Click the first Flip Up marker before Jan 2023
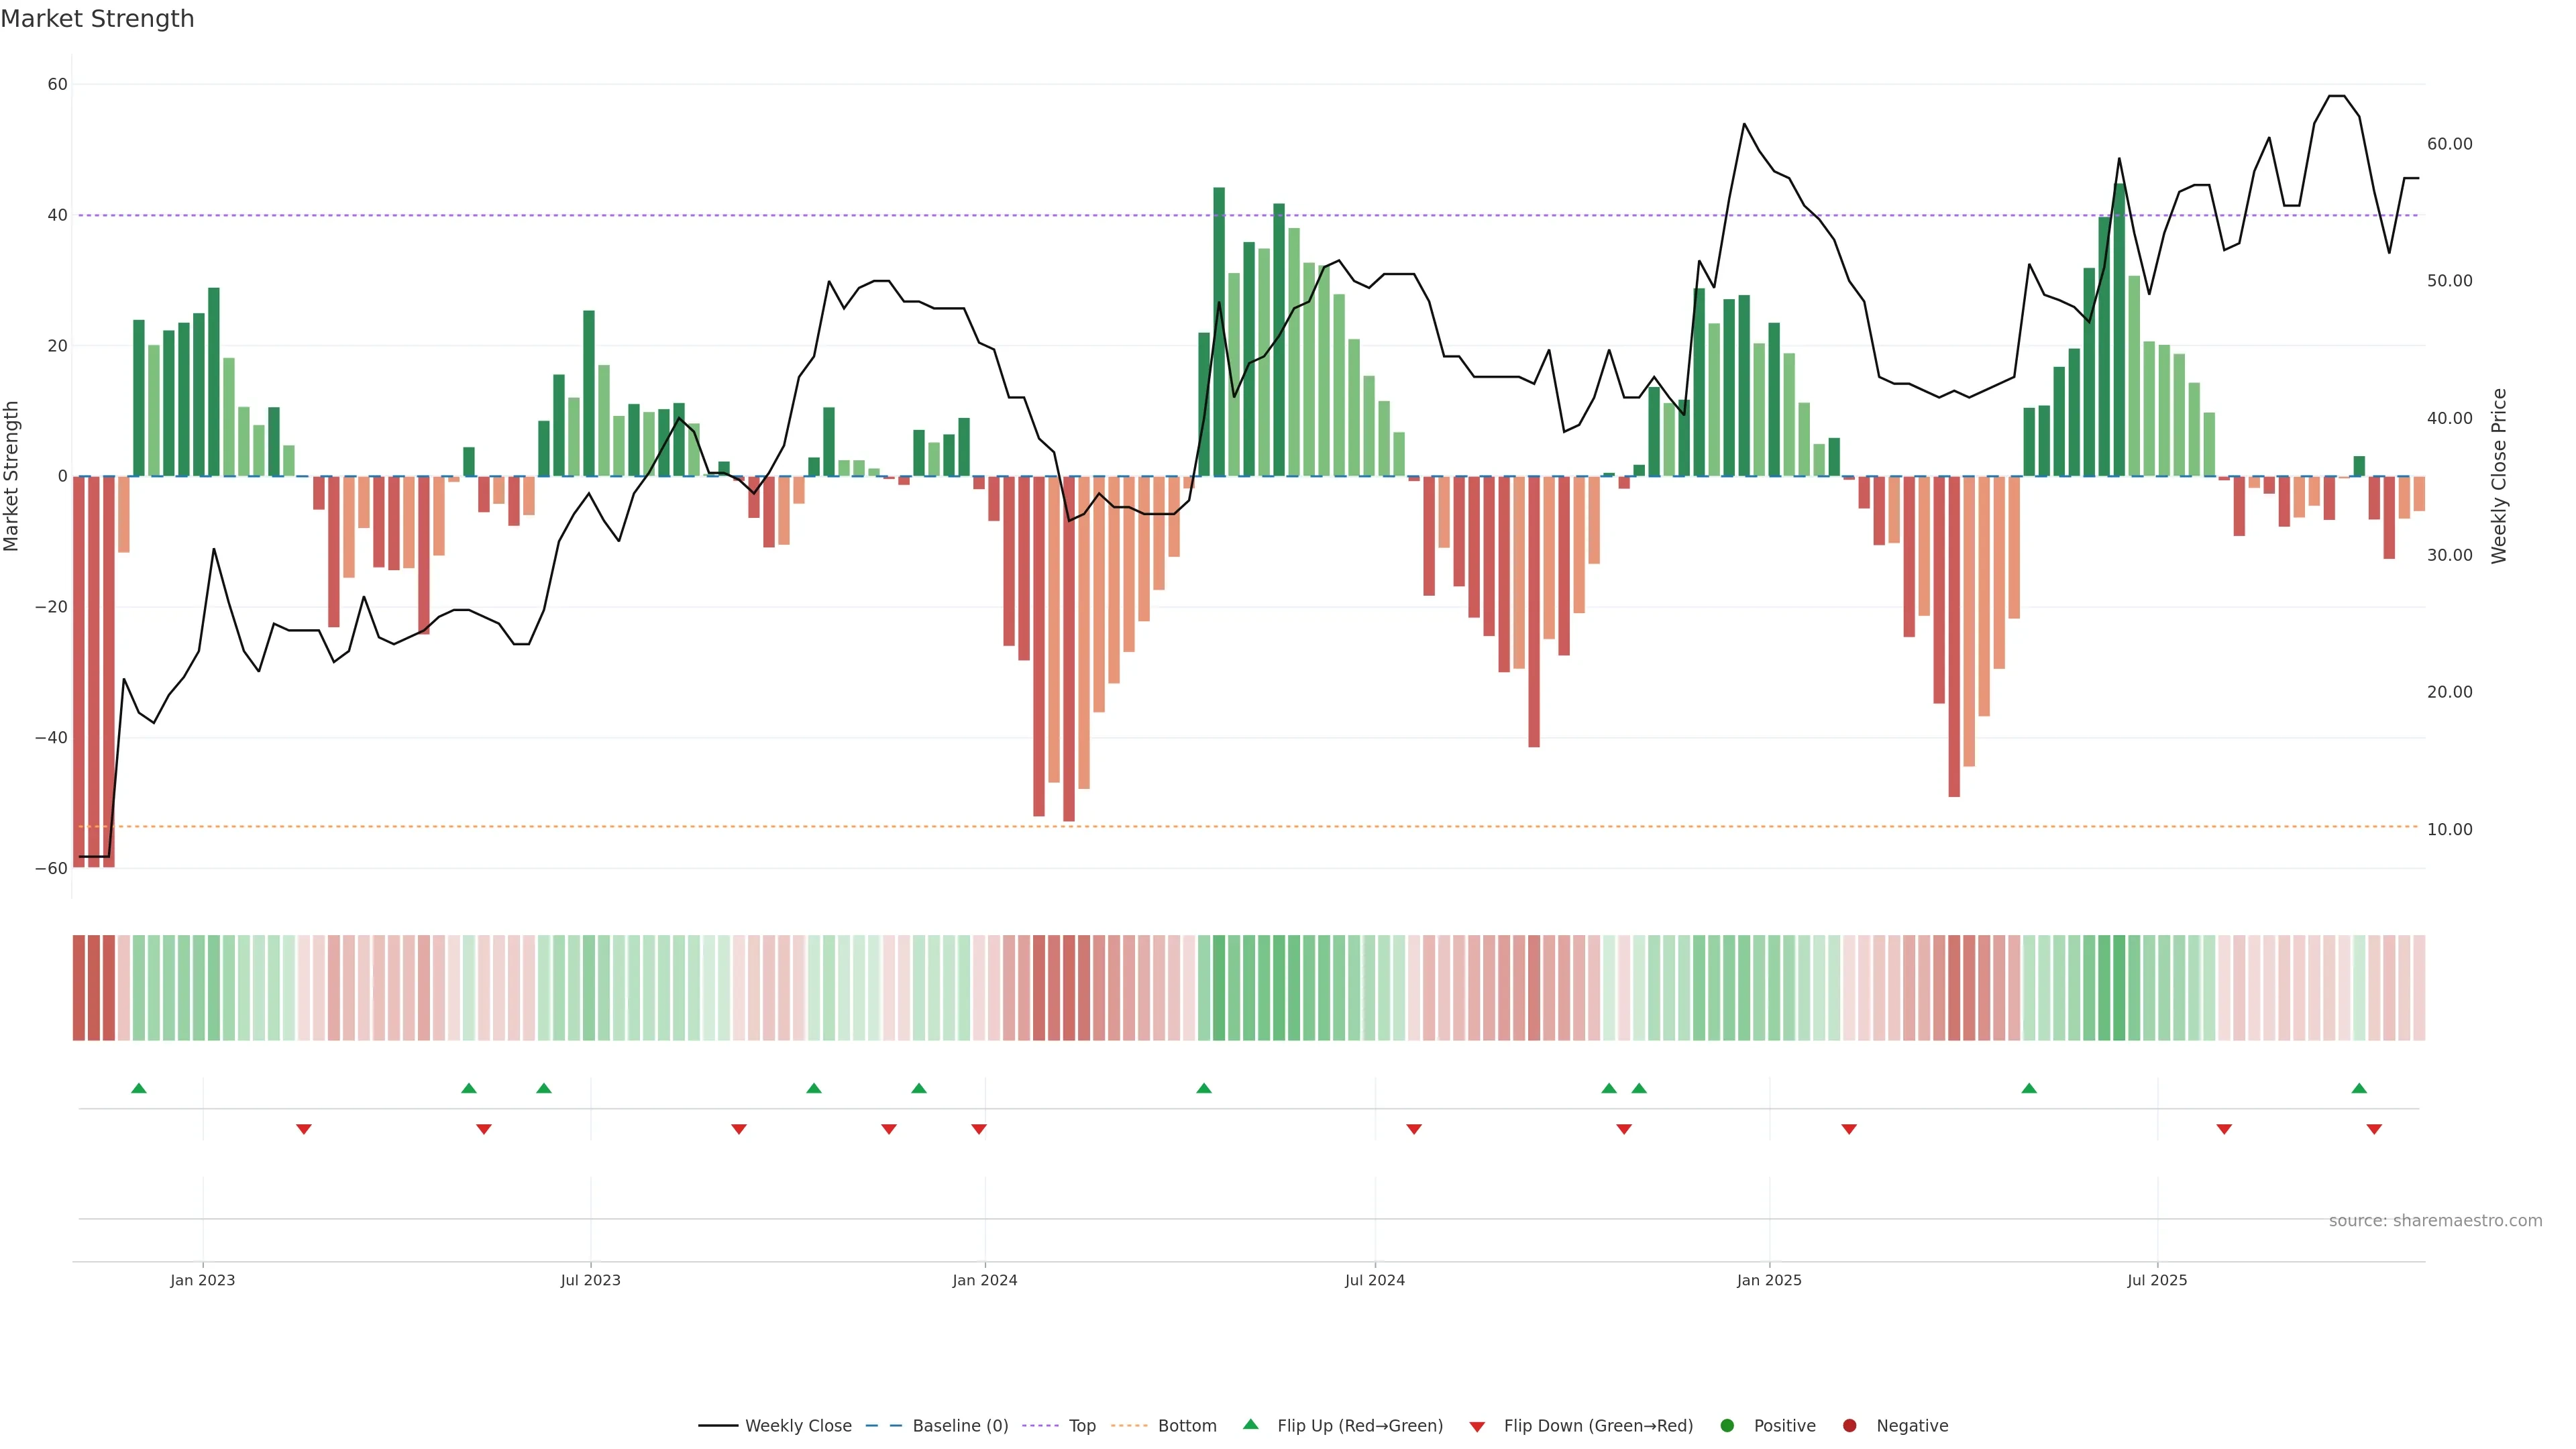Image resolution: width=2576 pixels, height=1449 pixels. (x=139, y=1088)
